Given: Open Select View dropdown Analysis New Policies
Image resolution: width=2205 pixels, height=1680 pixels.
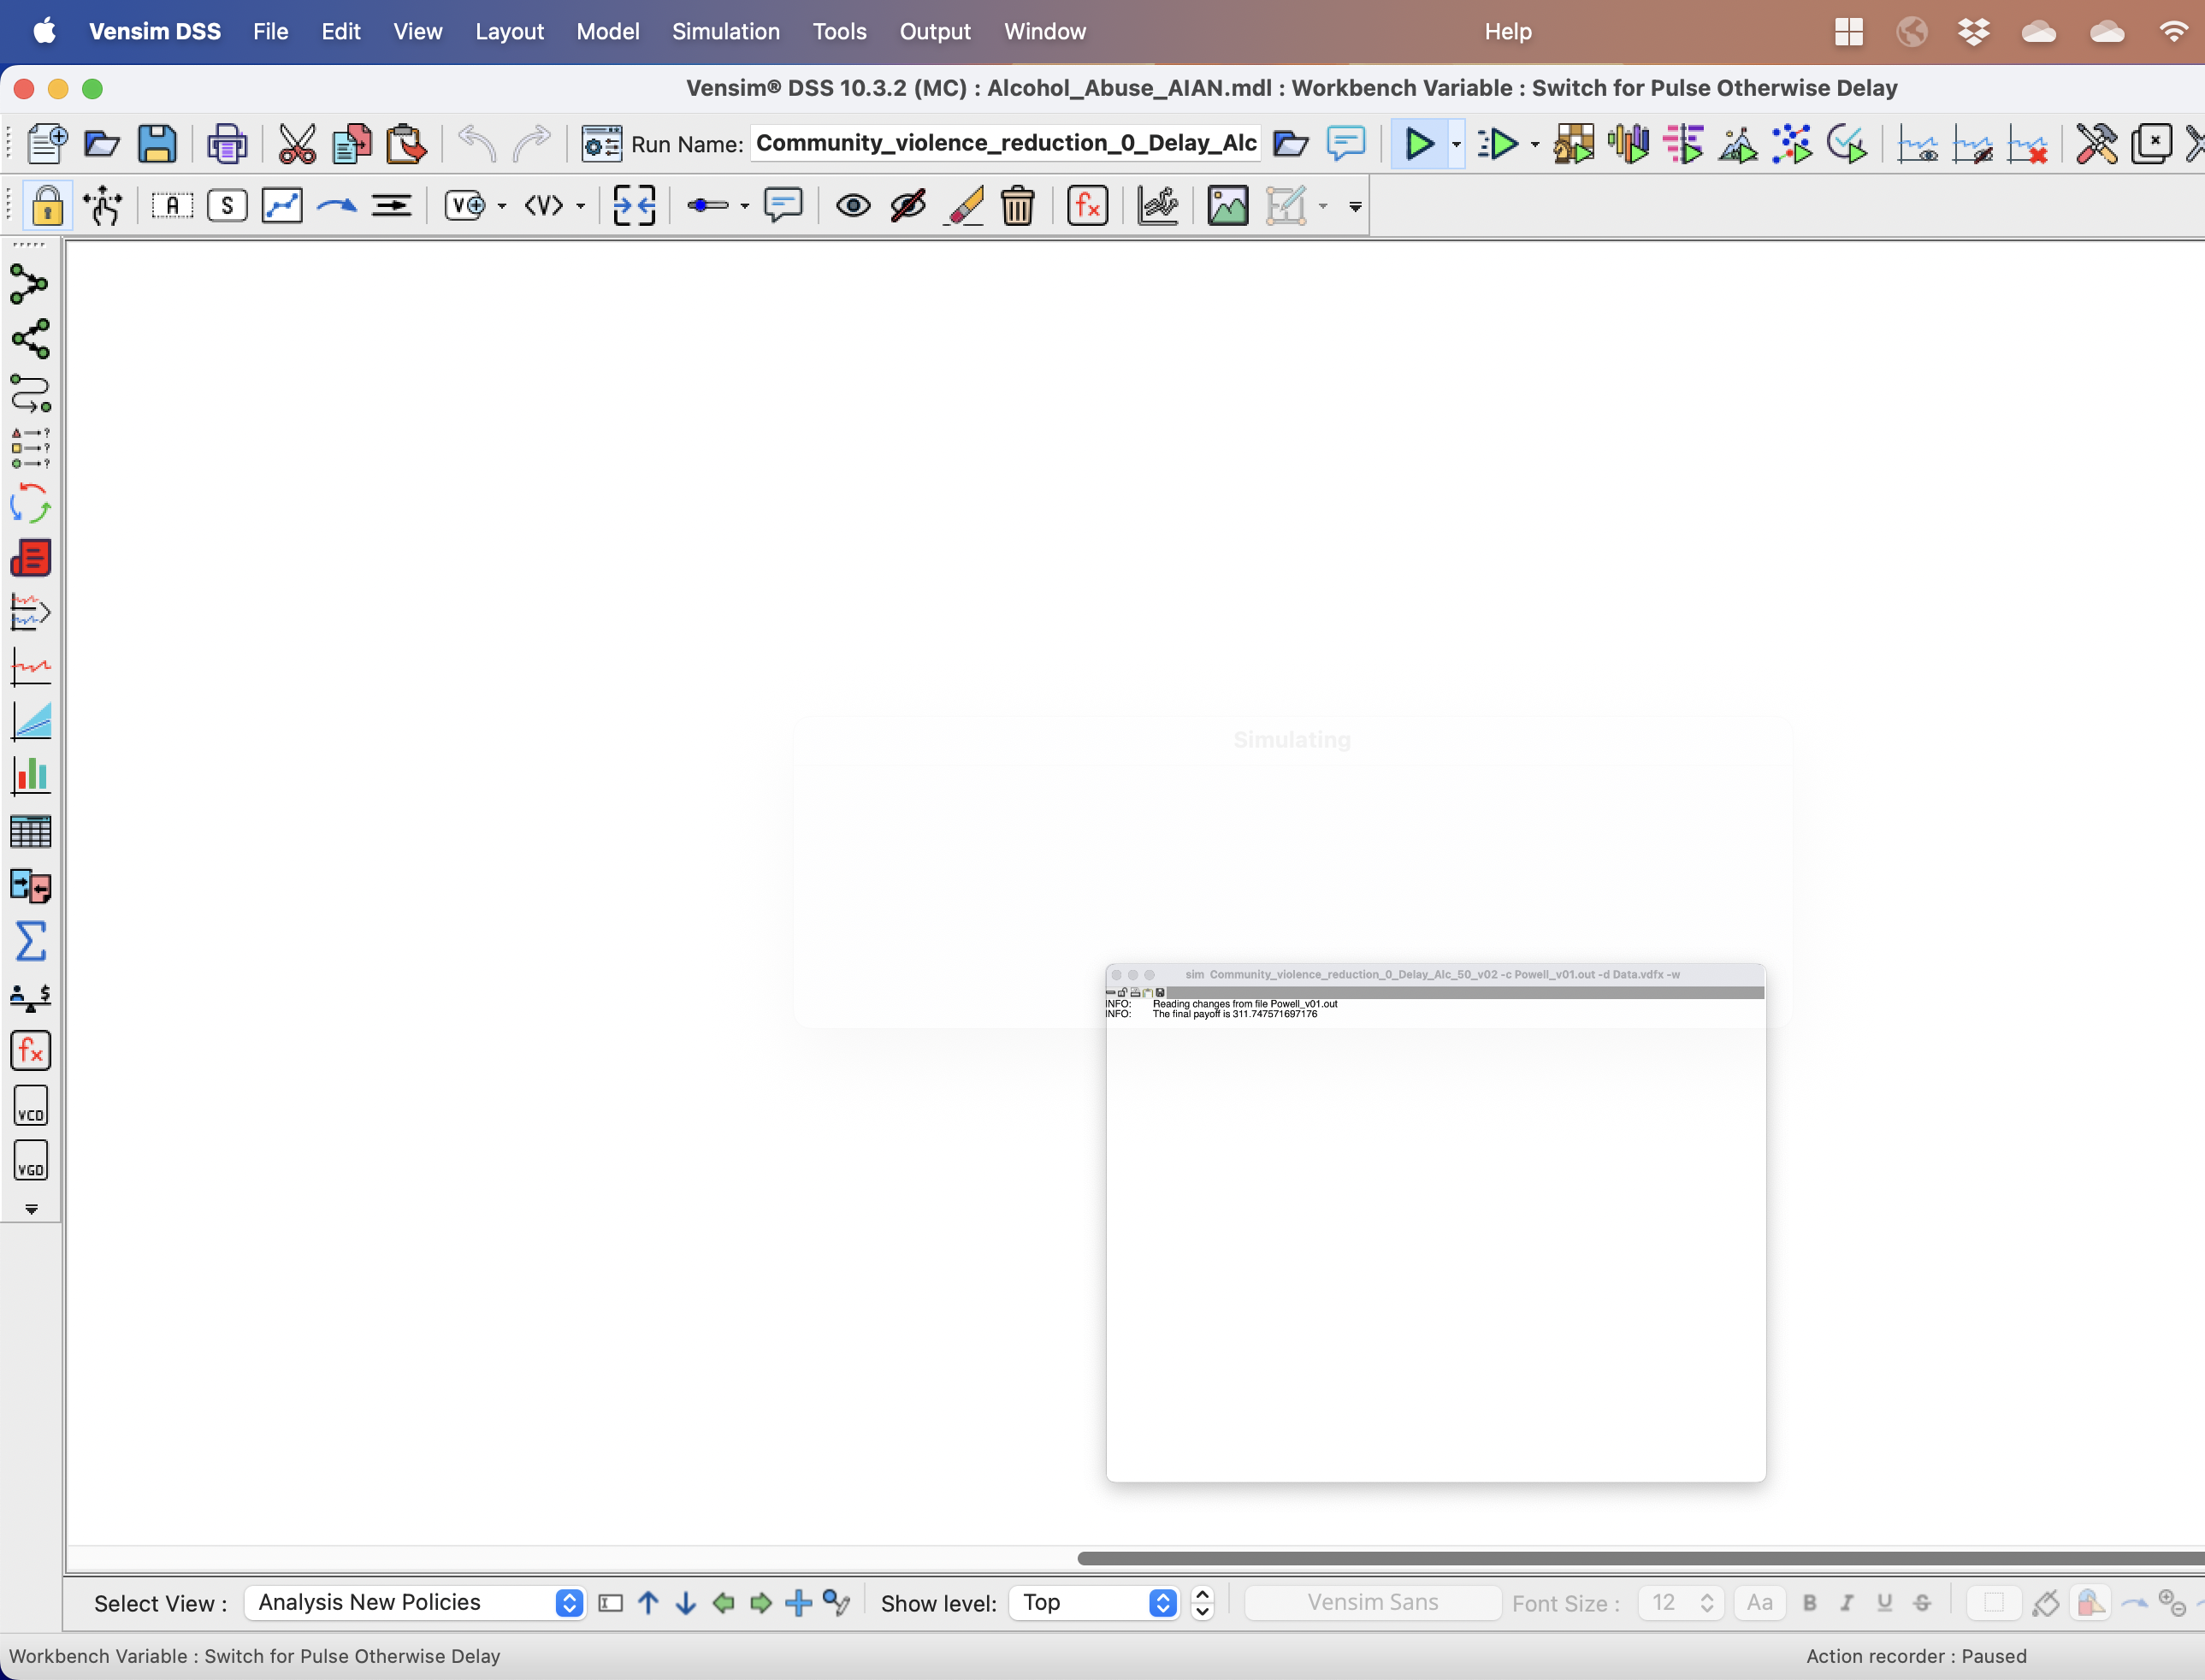Looking at the screenshot, I should [x=415, y=1603].
